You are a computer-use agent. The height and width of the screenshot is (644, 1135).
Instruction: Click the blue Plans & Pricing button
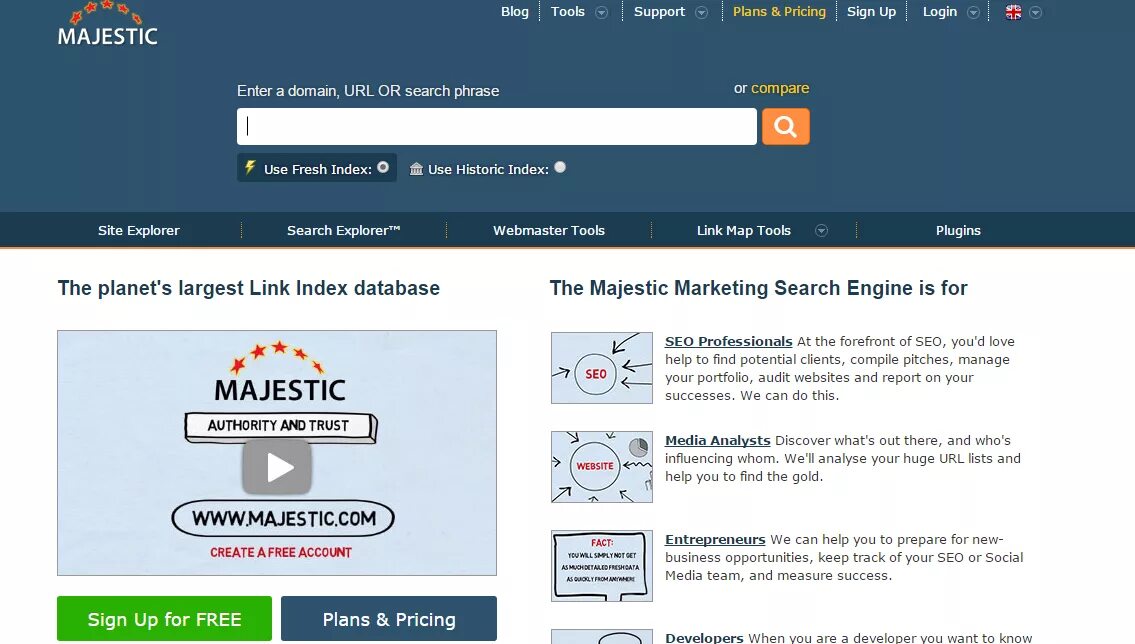(x=389, y=619)
